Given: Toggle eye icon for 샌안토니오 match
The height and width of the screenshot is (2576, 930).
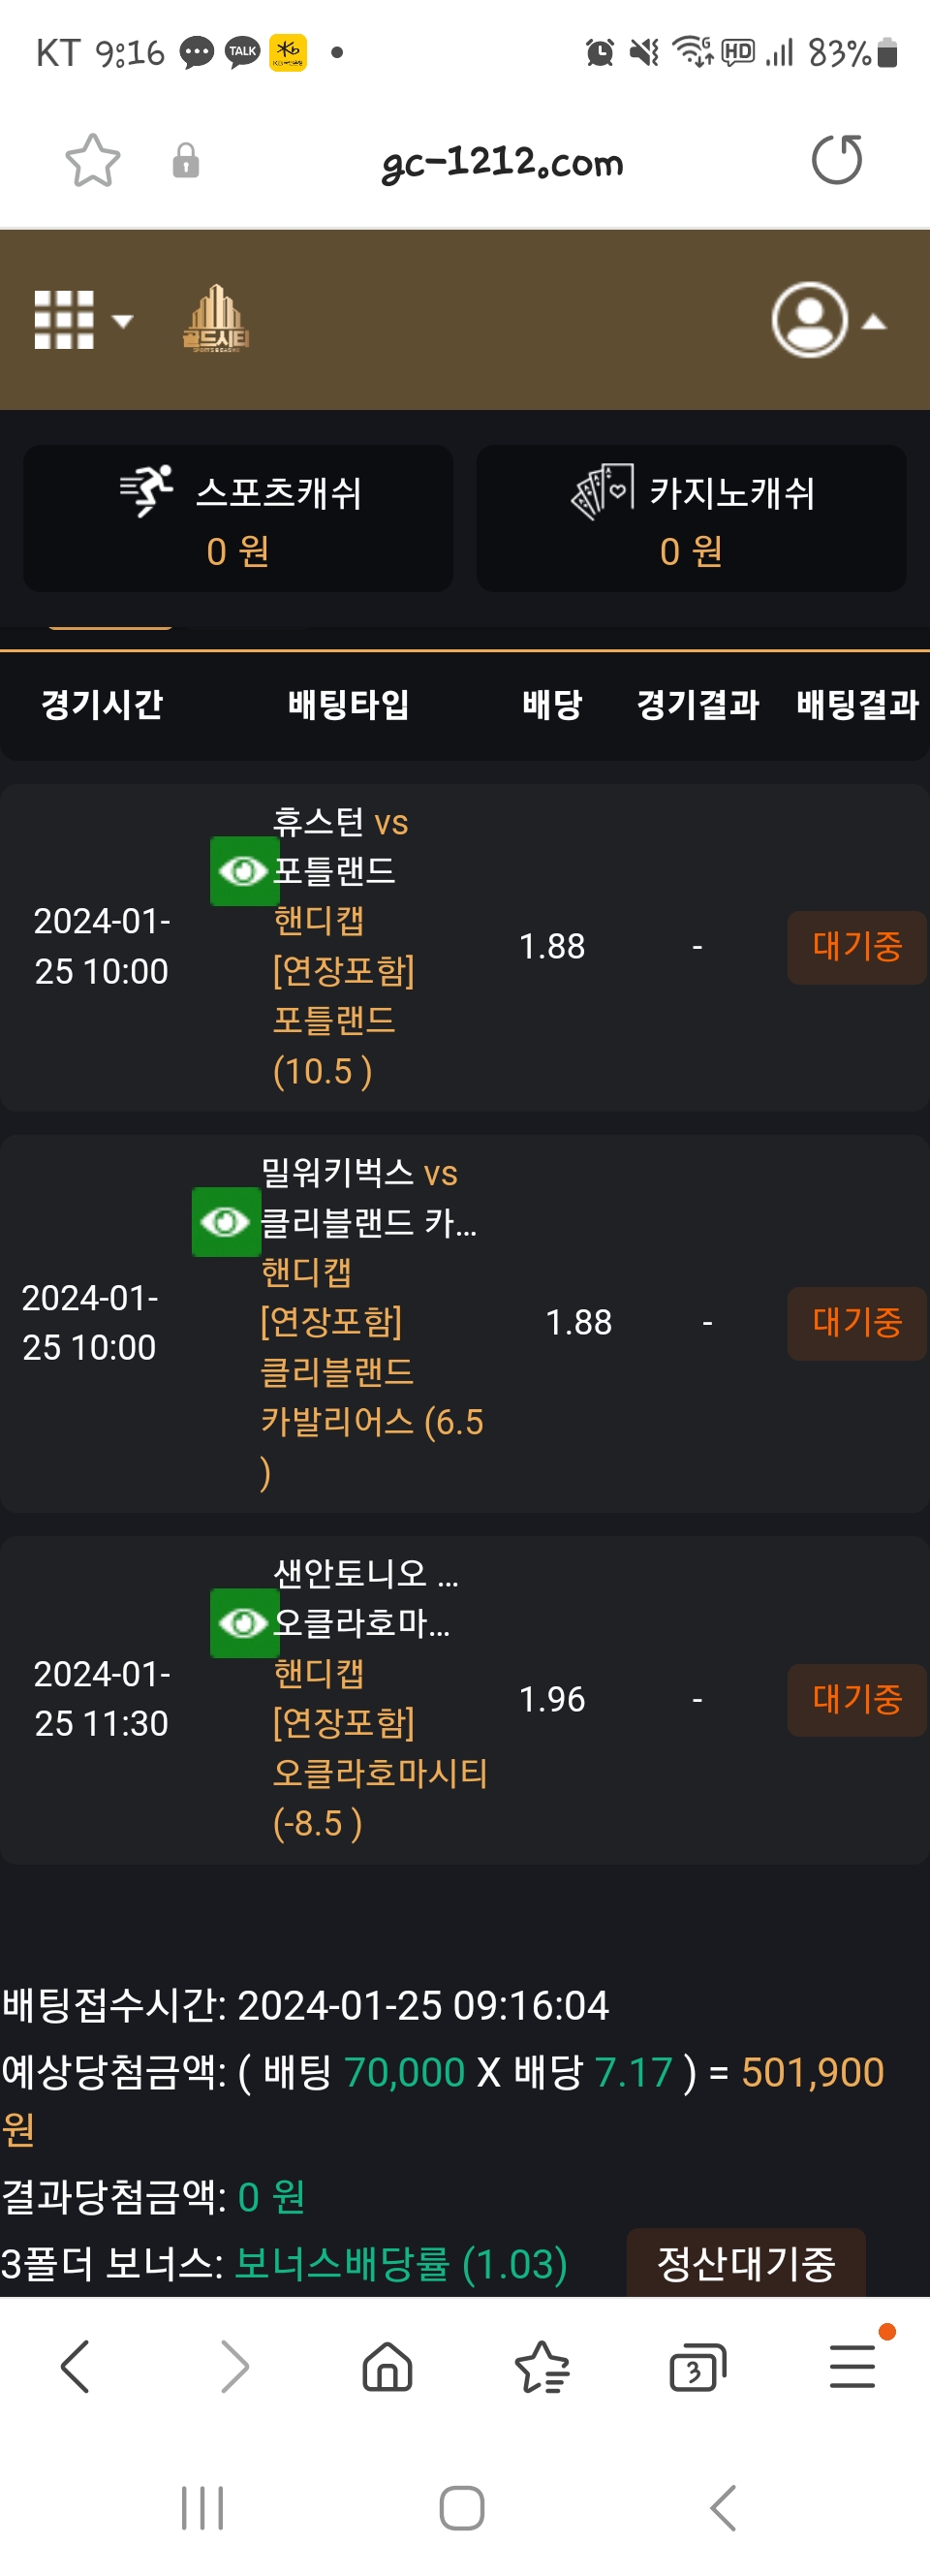Looking at the screenshot, I should pyautogui.click(x=243, y=1623).
